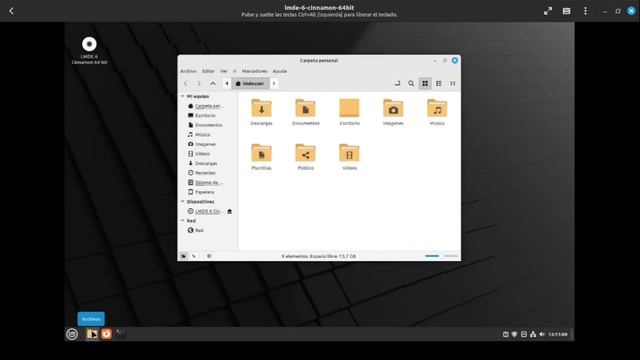Switch to icon view

click(x=425, y=83)
